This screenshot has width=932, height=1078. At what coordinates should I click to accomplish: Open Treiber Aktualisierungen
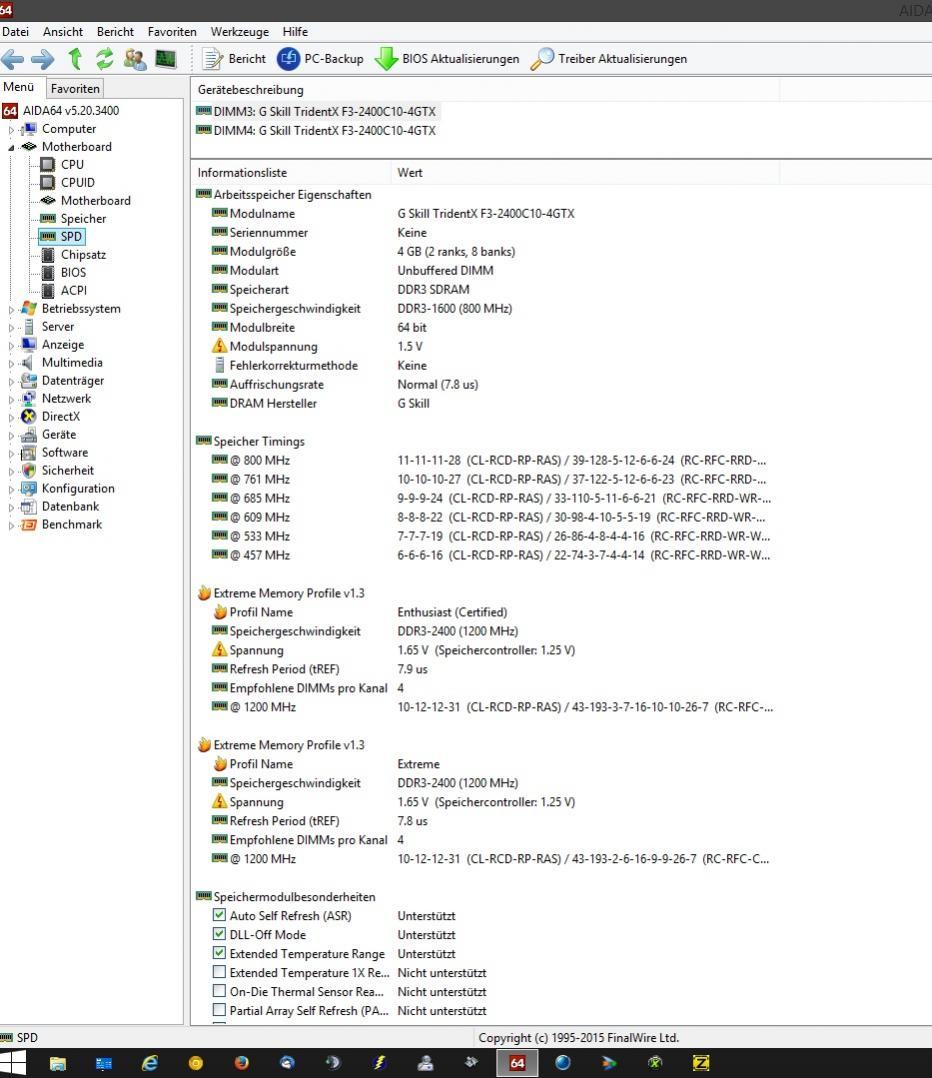(609, 59)
